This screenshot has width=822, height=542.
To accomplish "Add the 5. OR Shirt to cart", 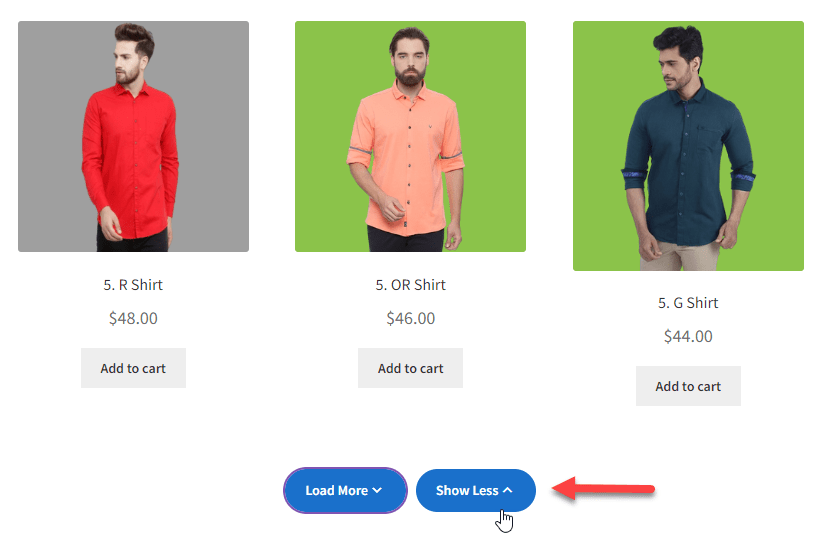I will [x=410, y=368].
